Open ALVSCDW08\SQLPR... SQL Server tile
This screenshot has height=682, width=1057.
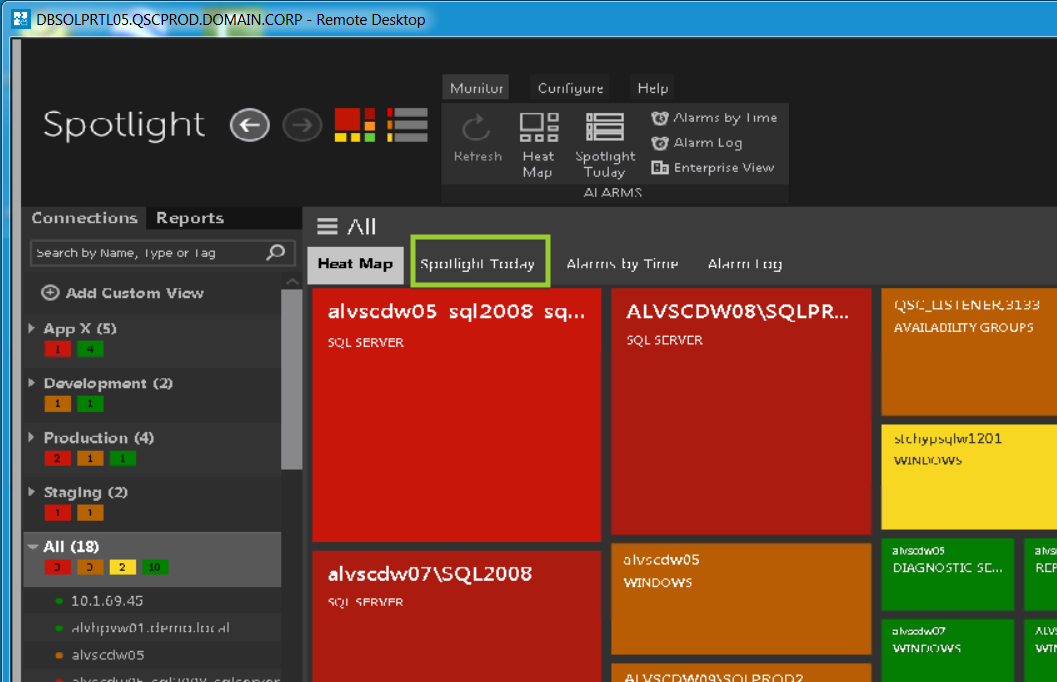point(742,412)
